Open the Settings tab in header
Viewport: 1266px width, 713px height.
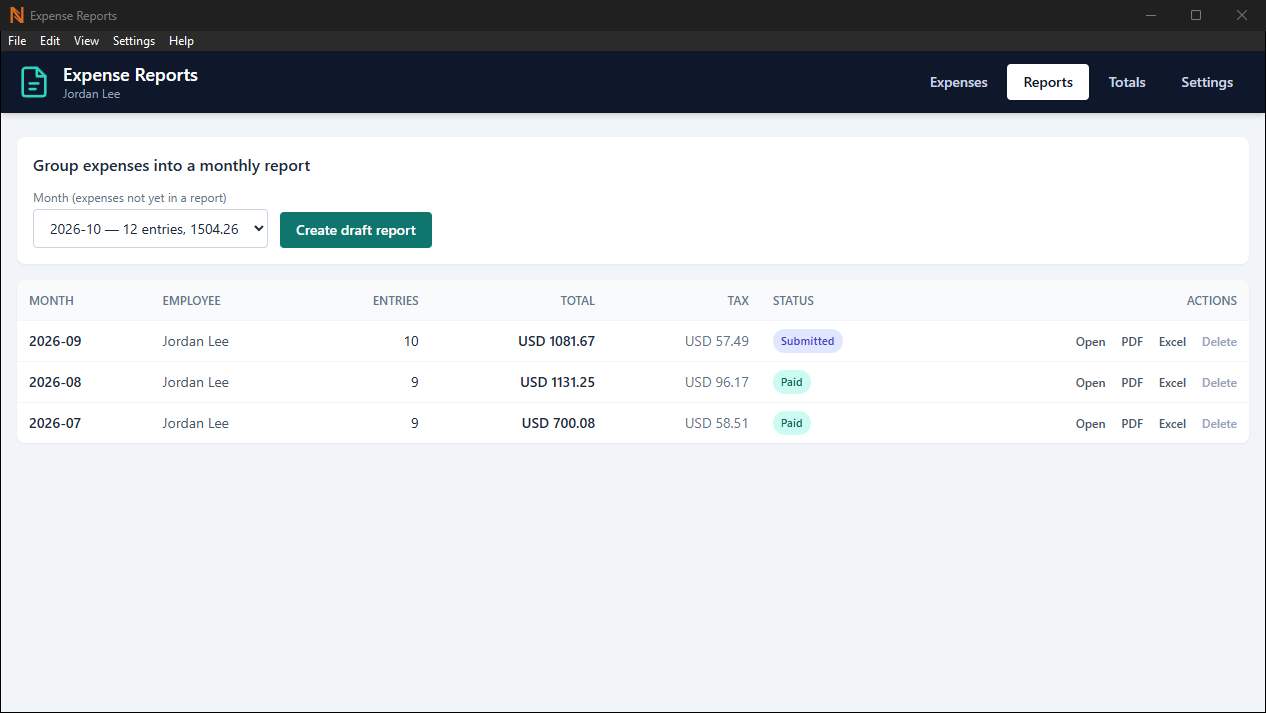1207,82
